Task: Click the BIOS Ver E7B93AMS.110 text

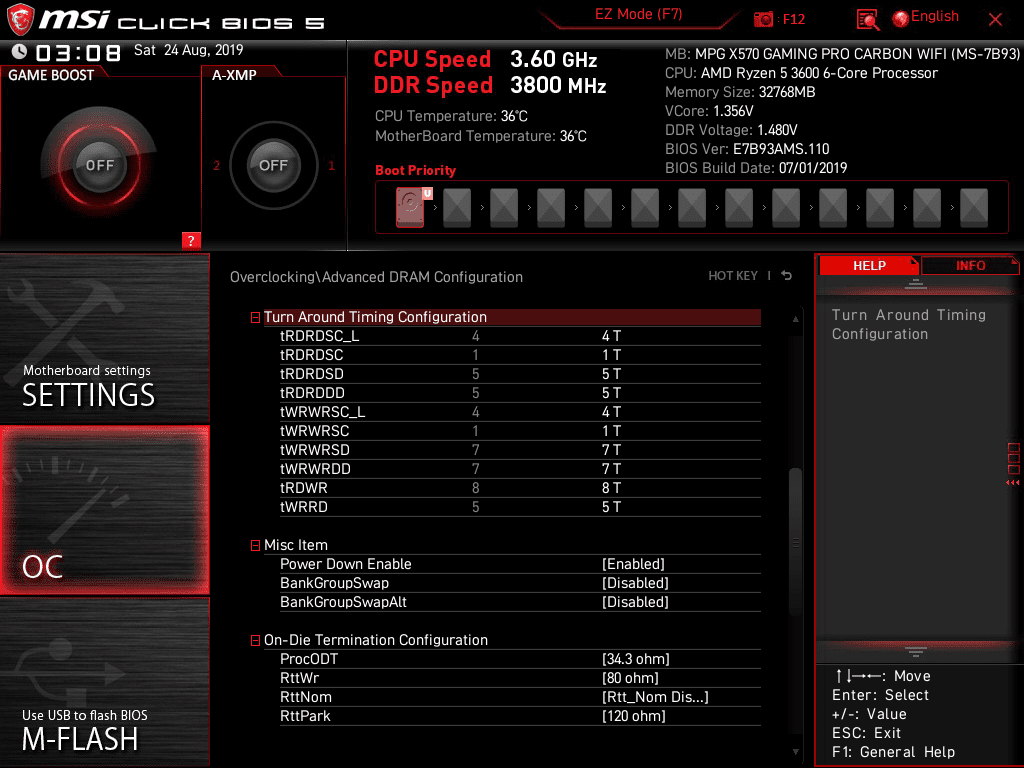Action: pos(747,149)
